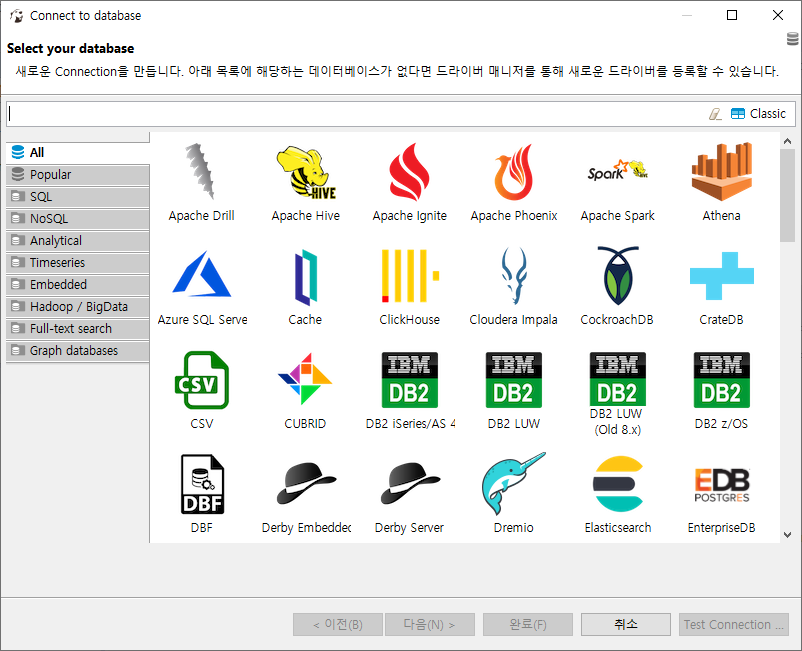Filter by Embedded databases

(78, 284)
